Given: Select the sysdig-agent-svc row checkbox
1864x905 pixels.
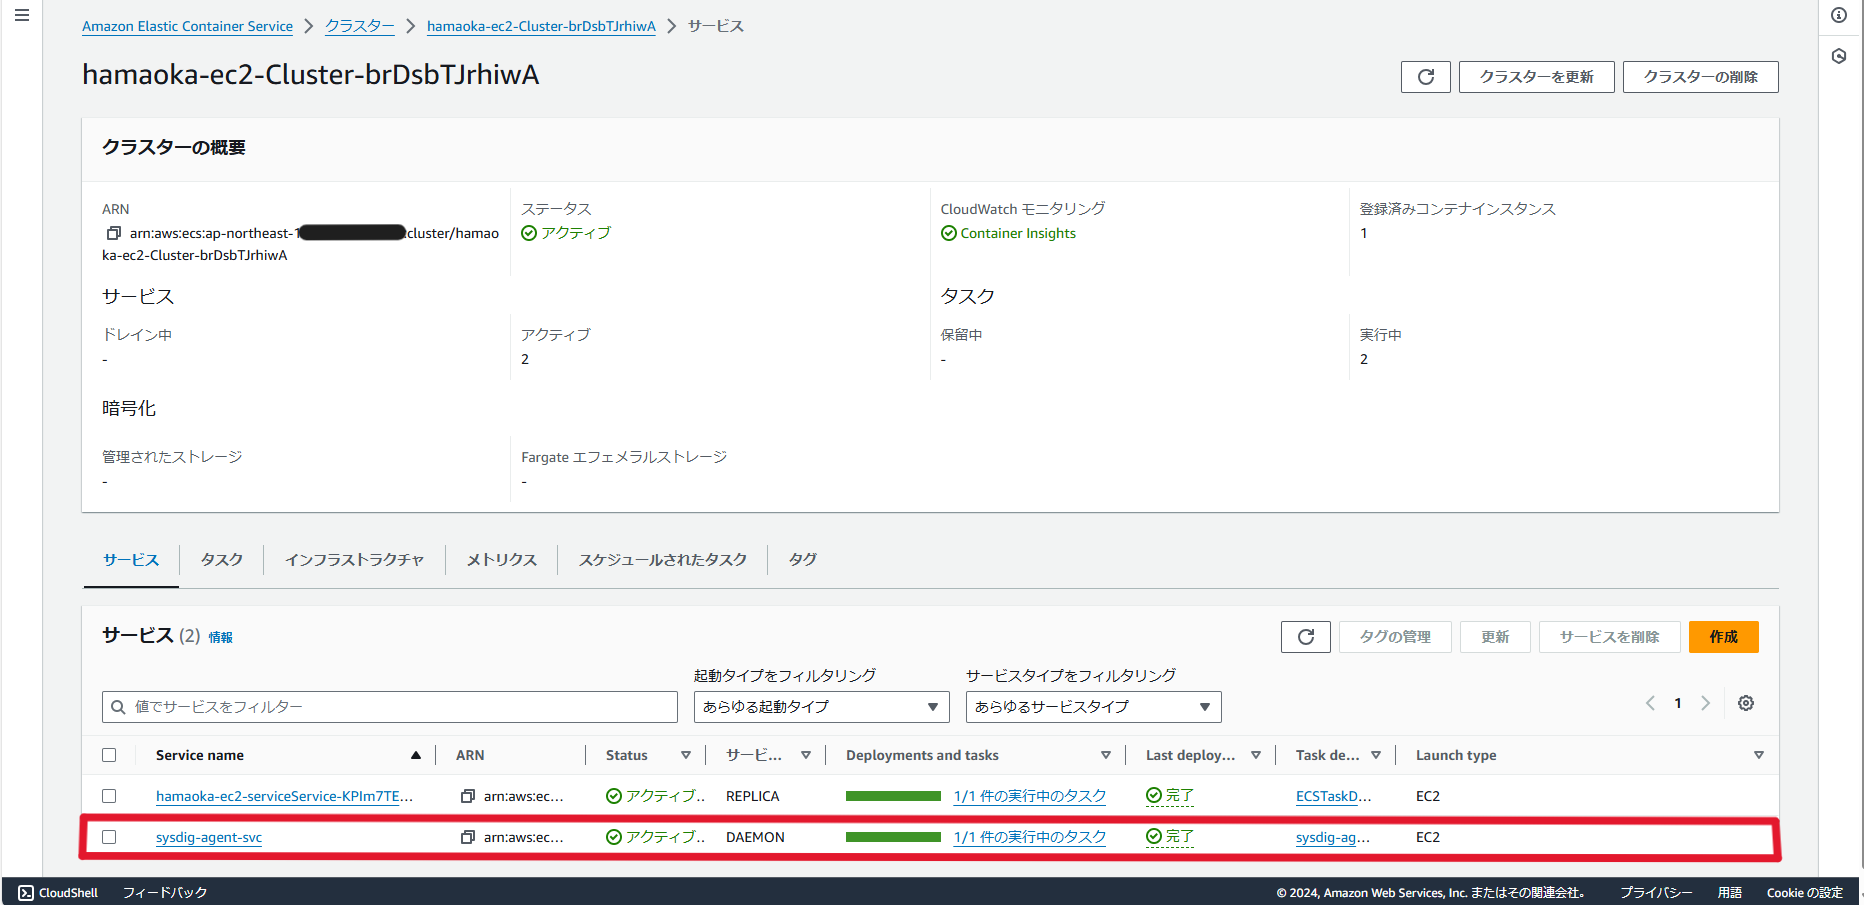Looking at the screenshot, I should click(x=109, y=837).
